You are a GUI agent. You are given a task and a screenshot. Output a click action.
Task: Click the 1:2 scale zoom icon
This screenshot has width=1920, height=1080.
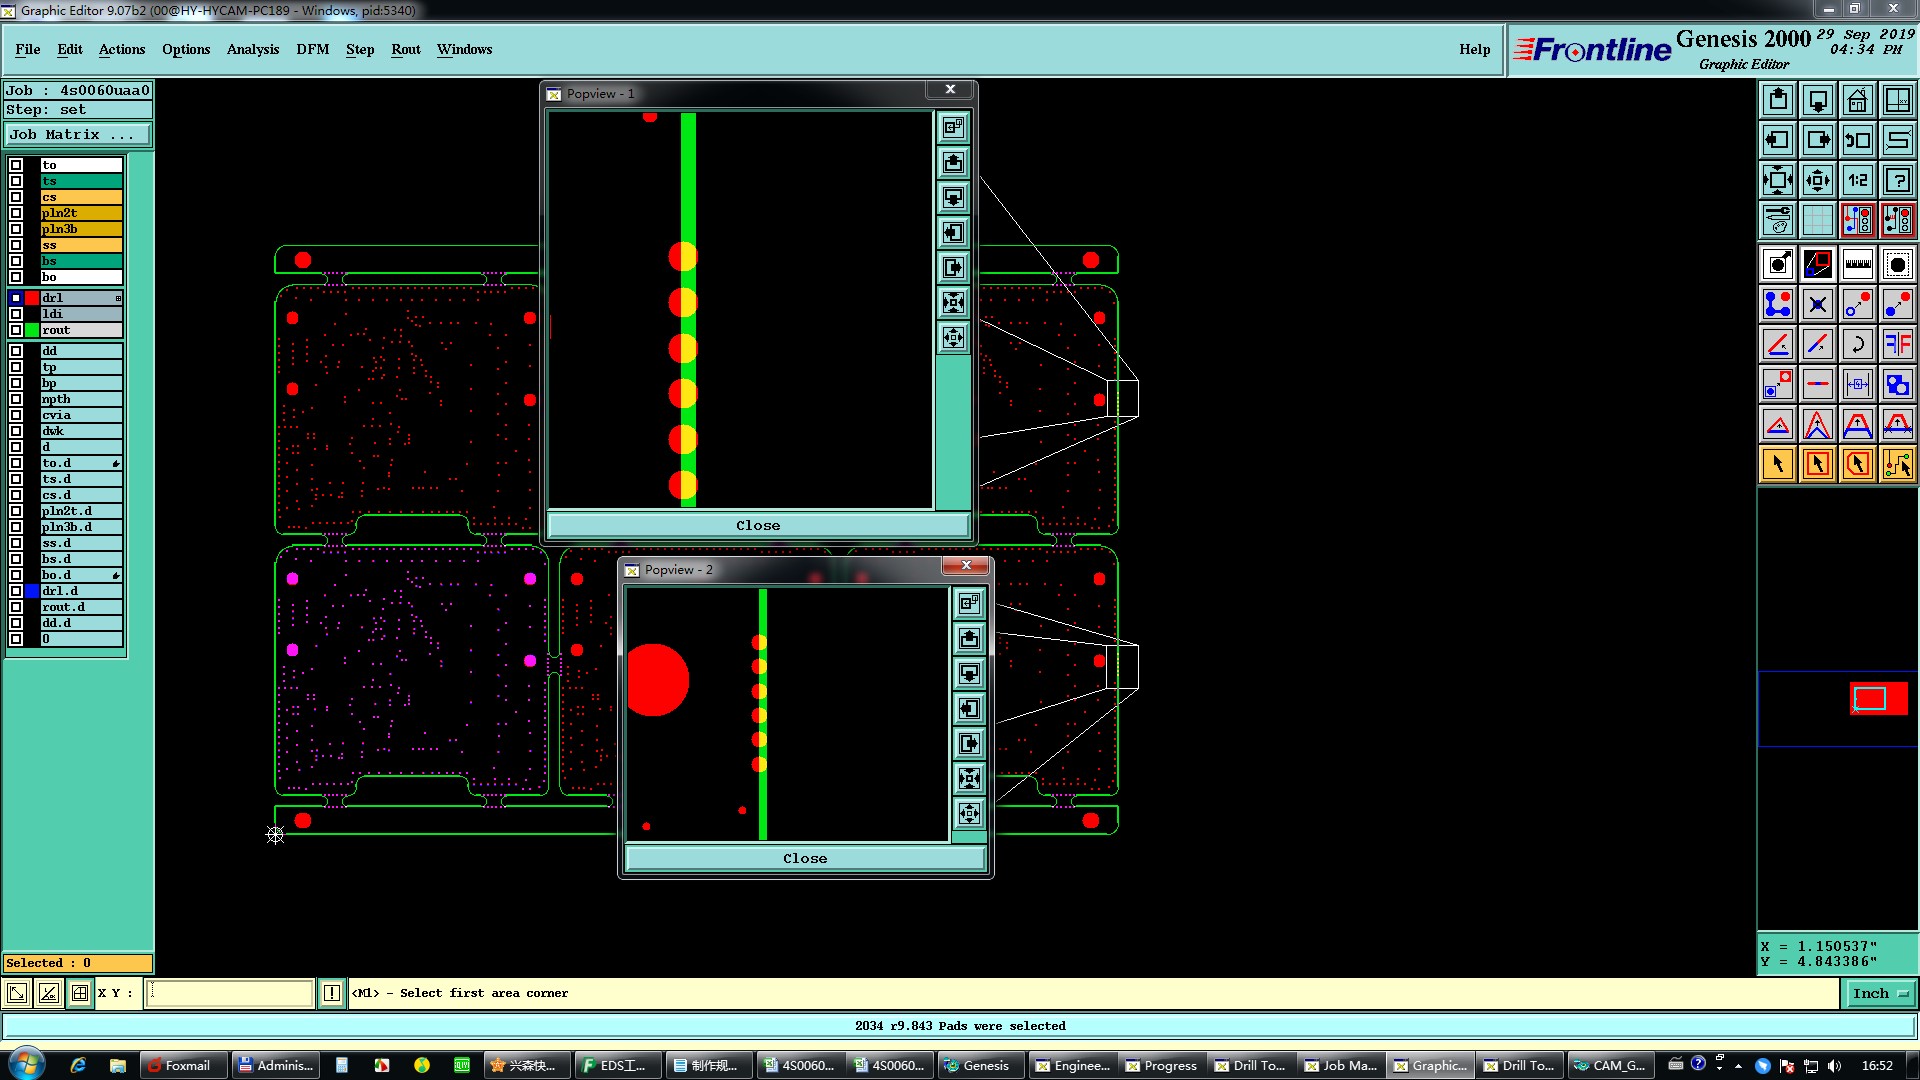pos(1858,180)
